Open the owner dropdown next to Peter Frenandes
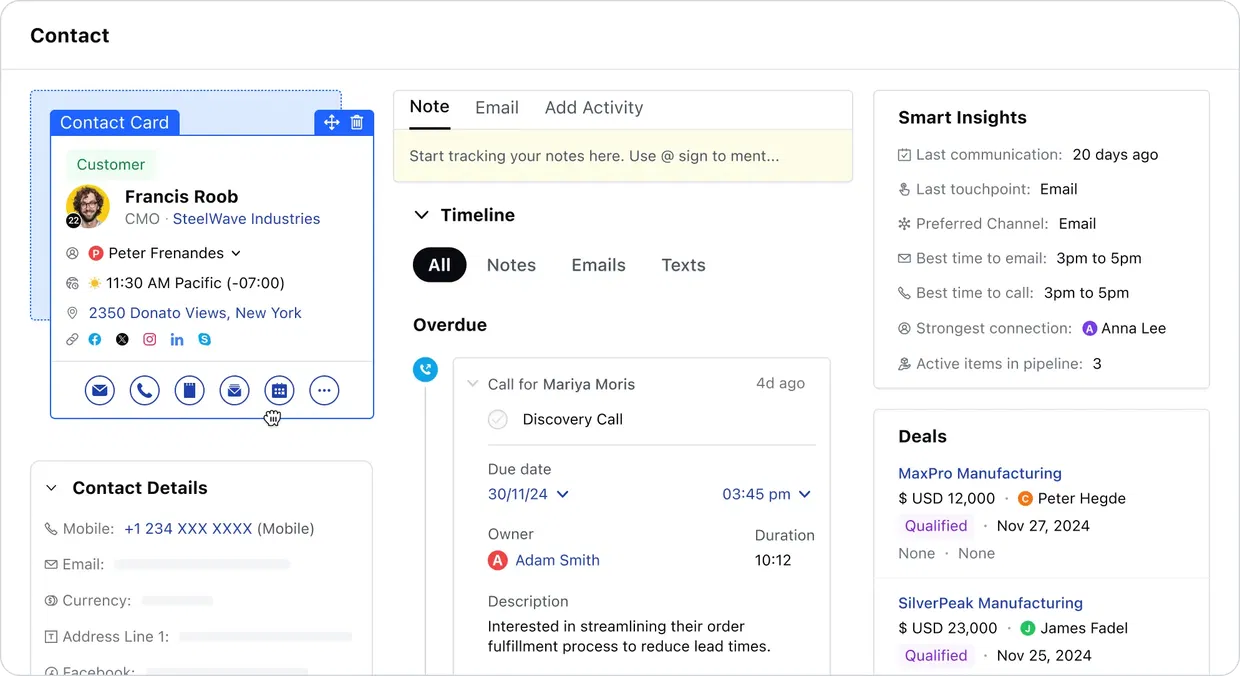 tap(236, 254)
